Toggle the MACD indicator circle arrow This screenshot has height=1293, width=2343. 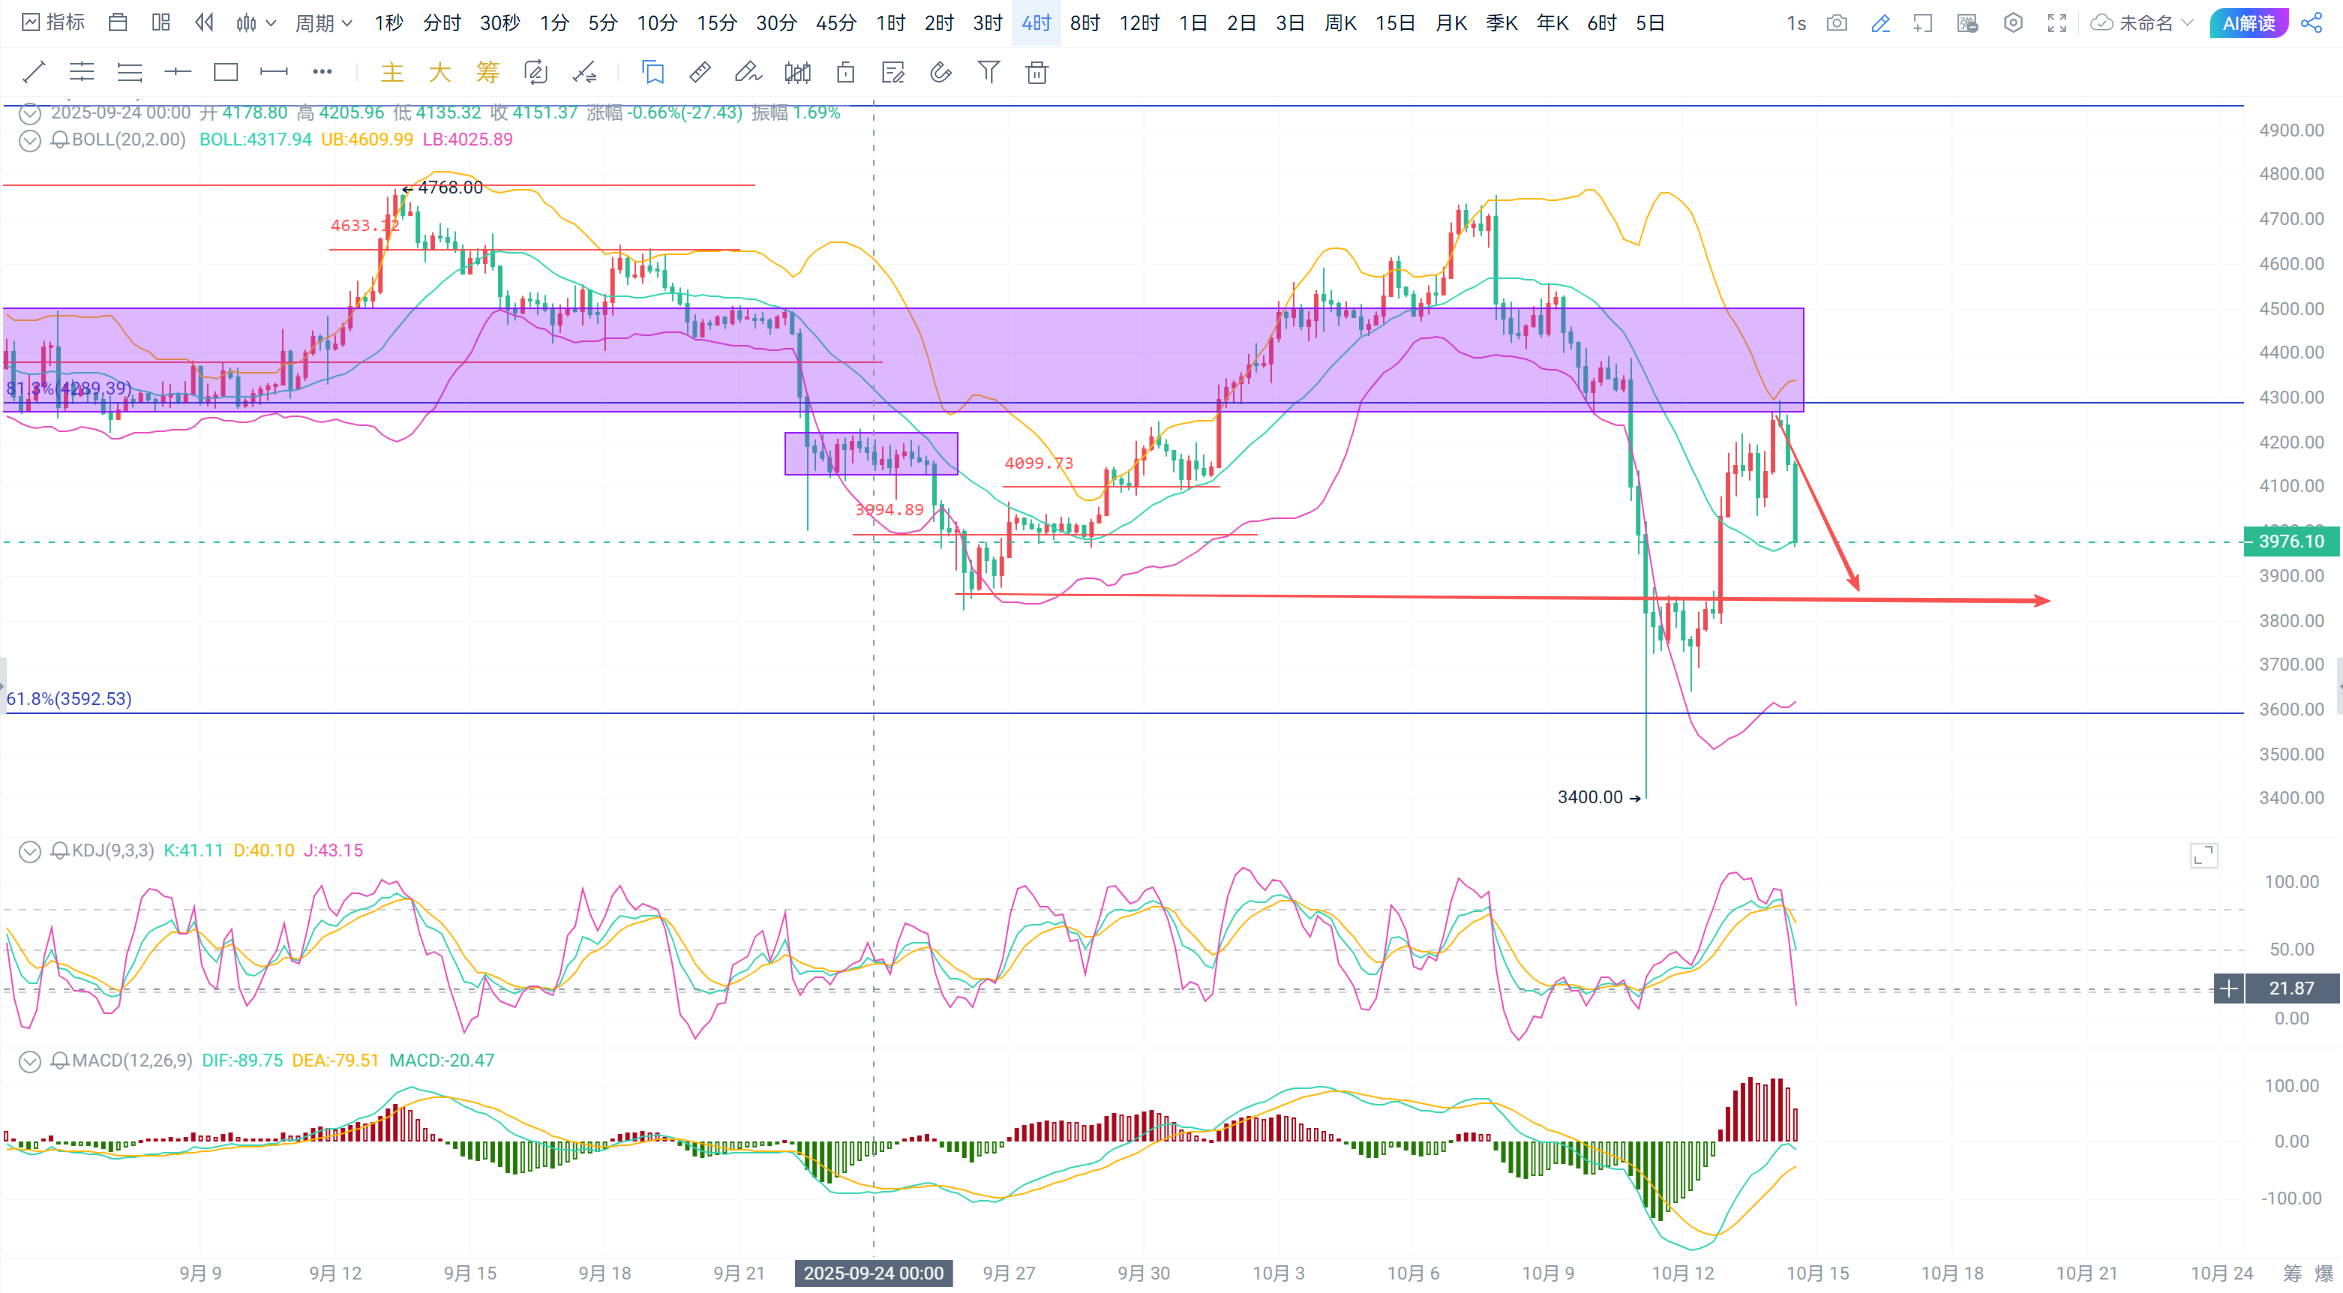tap(30, 1061)
